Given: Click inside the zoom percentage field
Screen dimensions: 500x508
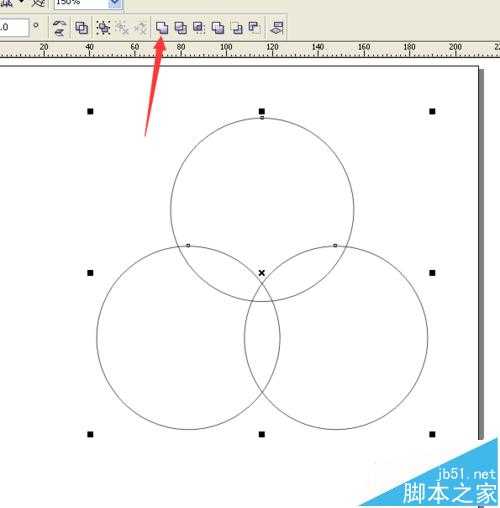Looking at the screenshot, I should 82,3.
